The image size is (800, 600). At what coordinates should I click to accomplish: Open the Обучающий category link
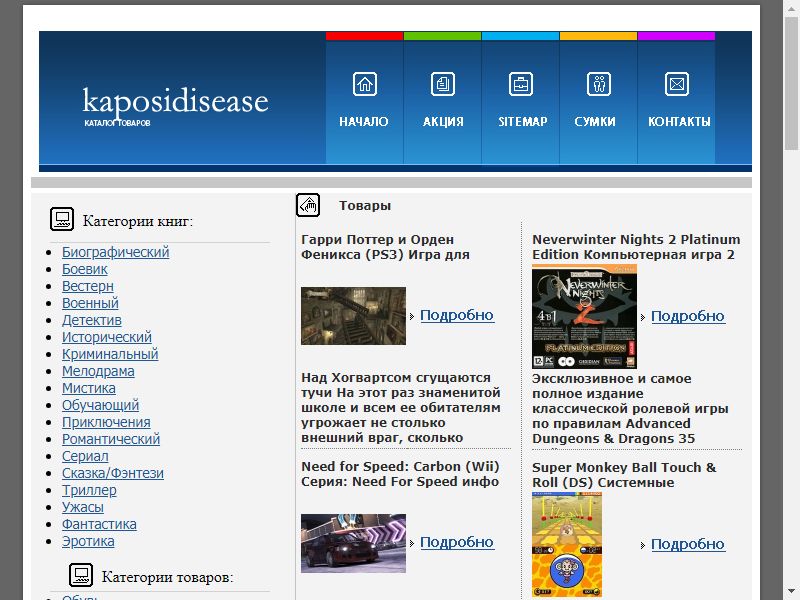coord(101,405)
